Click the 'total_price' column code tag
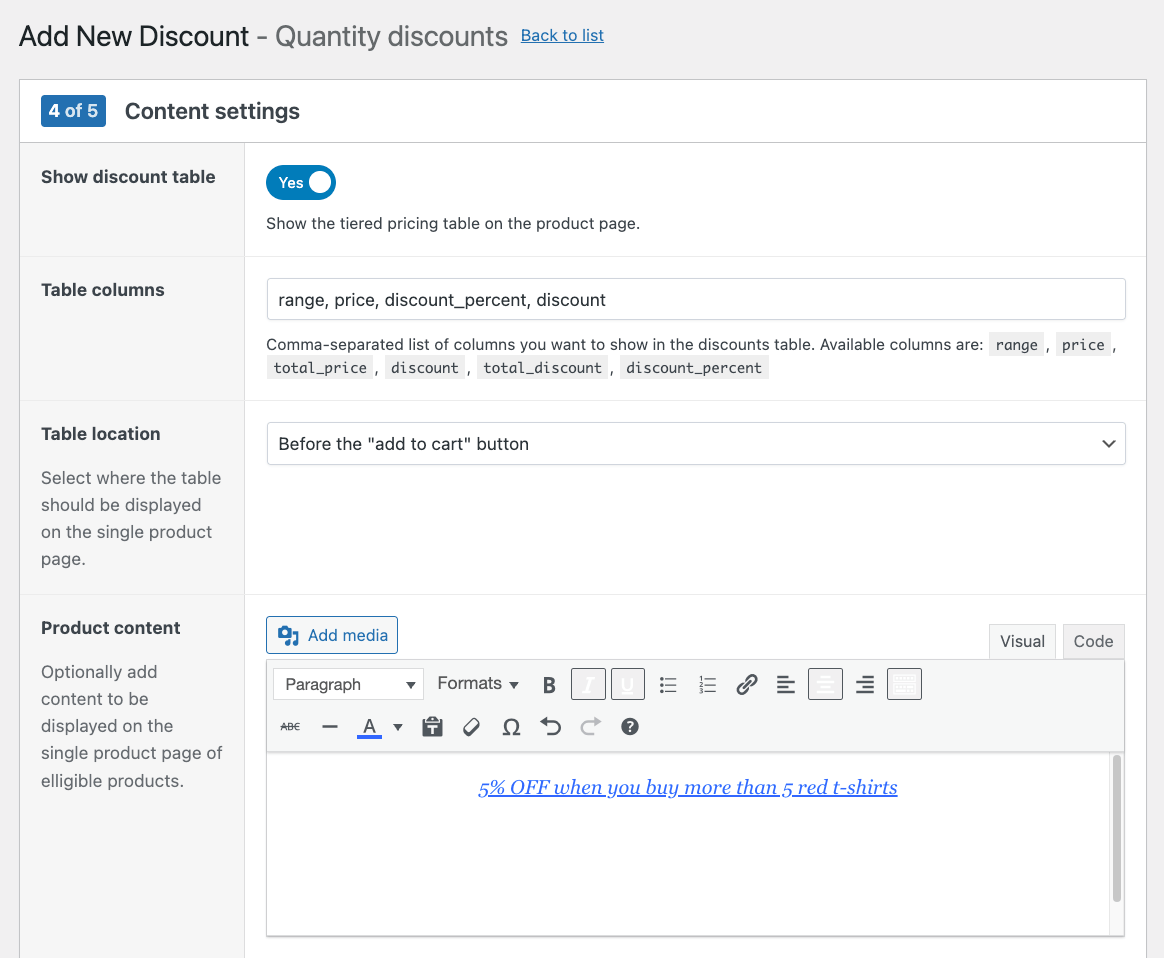This screenshot has height=958, width=1164. (320, 368)
